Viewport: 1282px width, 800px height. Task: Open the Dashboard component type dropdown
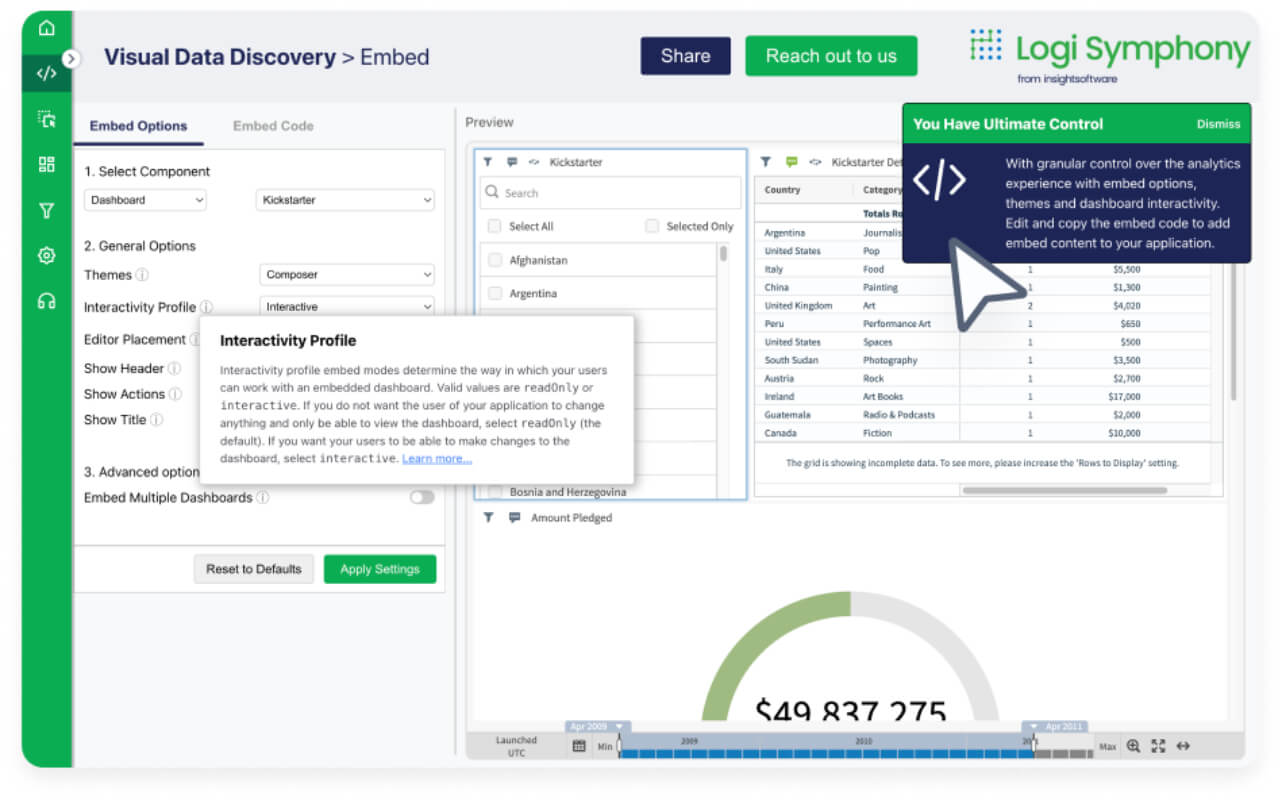click(145, 200)
